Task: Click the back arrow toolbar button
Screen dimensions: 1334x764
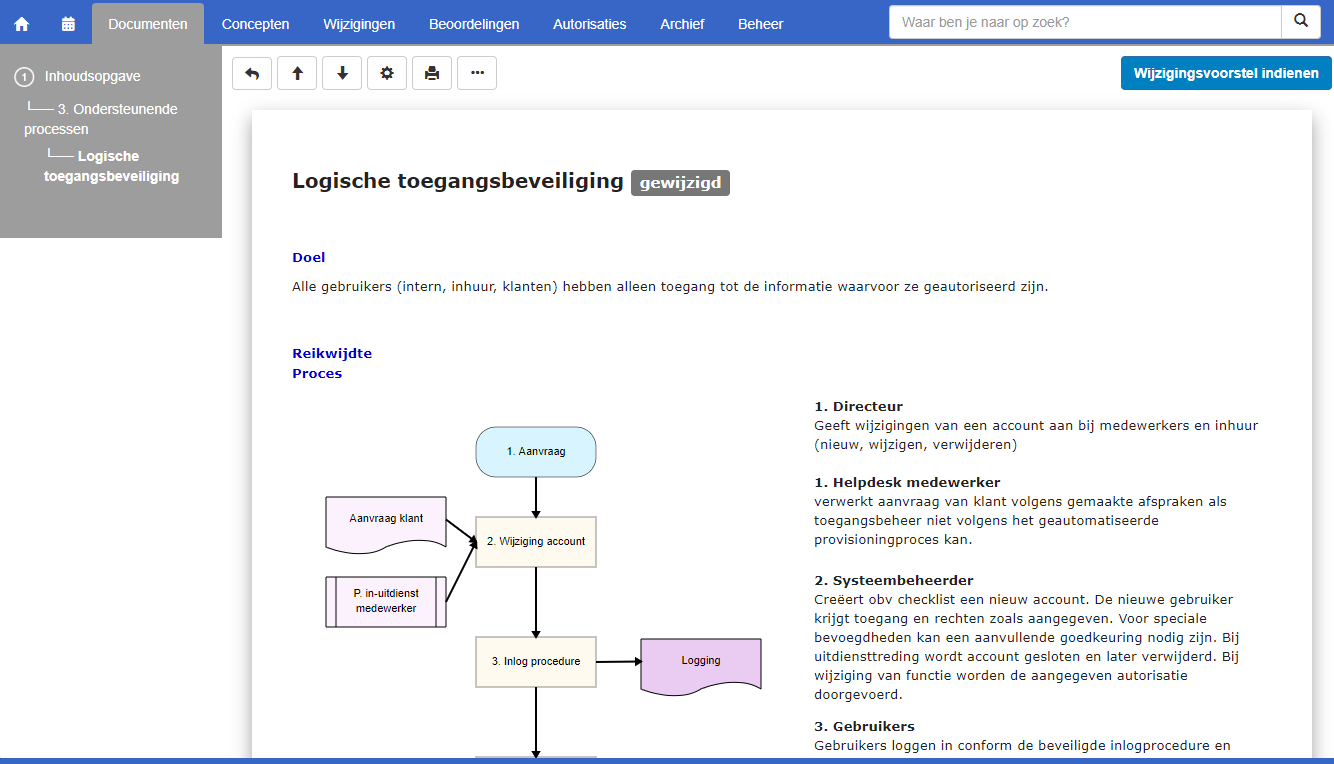Action: (252, 73)
